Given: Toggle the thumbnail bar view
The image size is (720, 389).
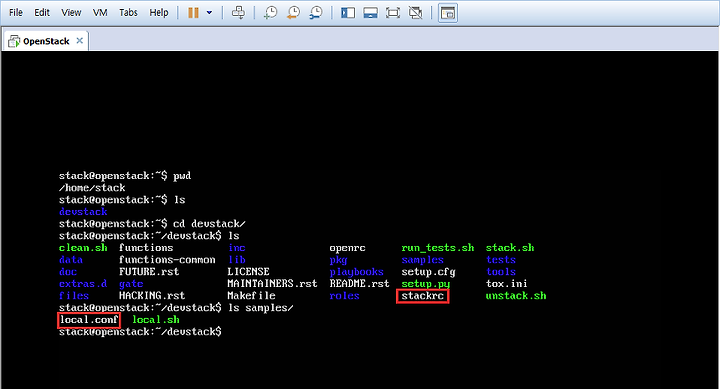Looking at the screenshot, I should (370, 13).
